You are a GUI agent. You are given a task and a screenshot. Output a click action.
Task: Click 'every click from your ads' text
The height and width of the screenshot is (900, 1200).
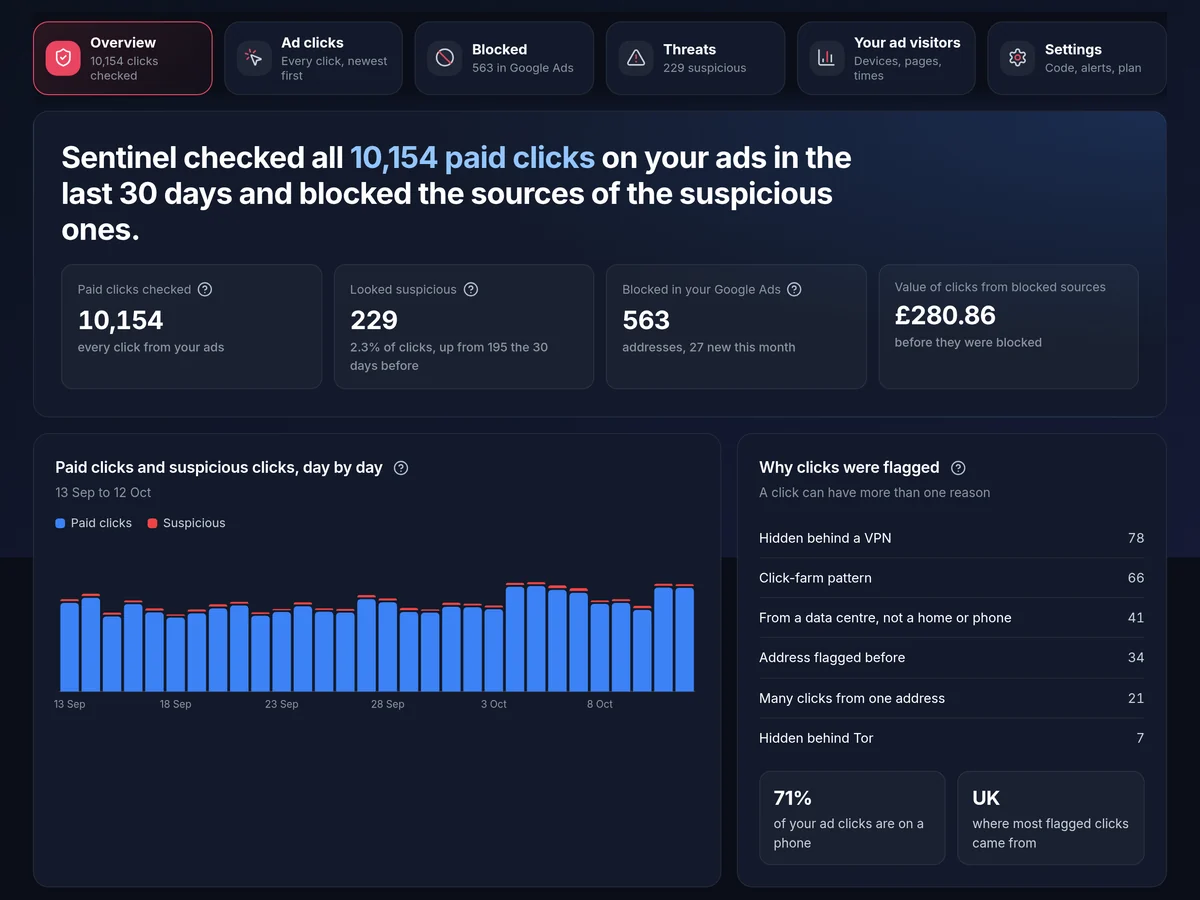[x=151, y=348]
